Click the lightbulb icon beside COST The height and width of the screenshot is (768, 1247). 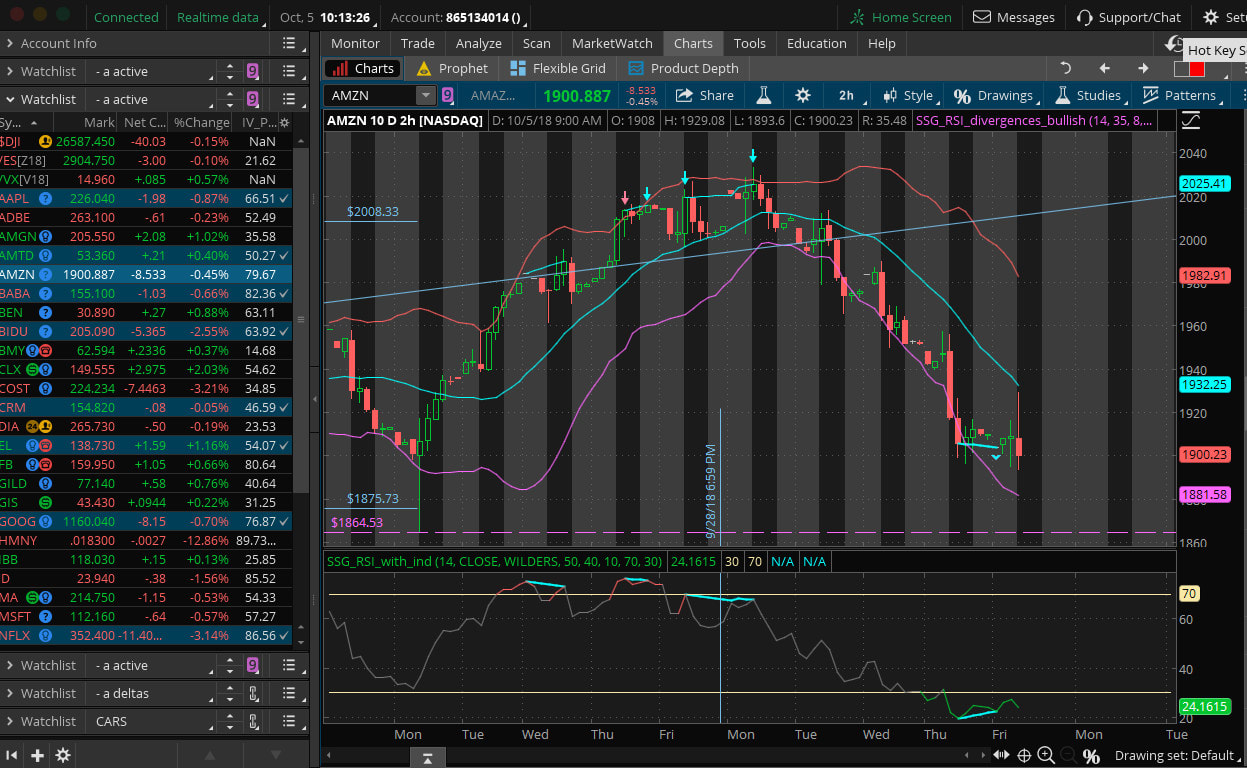pos(45,388)
